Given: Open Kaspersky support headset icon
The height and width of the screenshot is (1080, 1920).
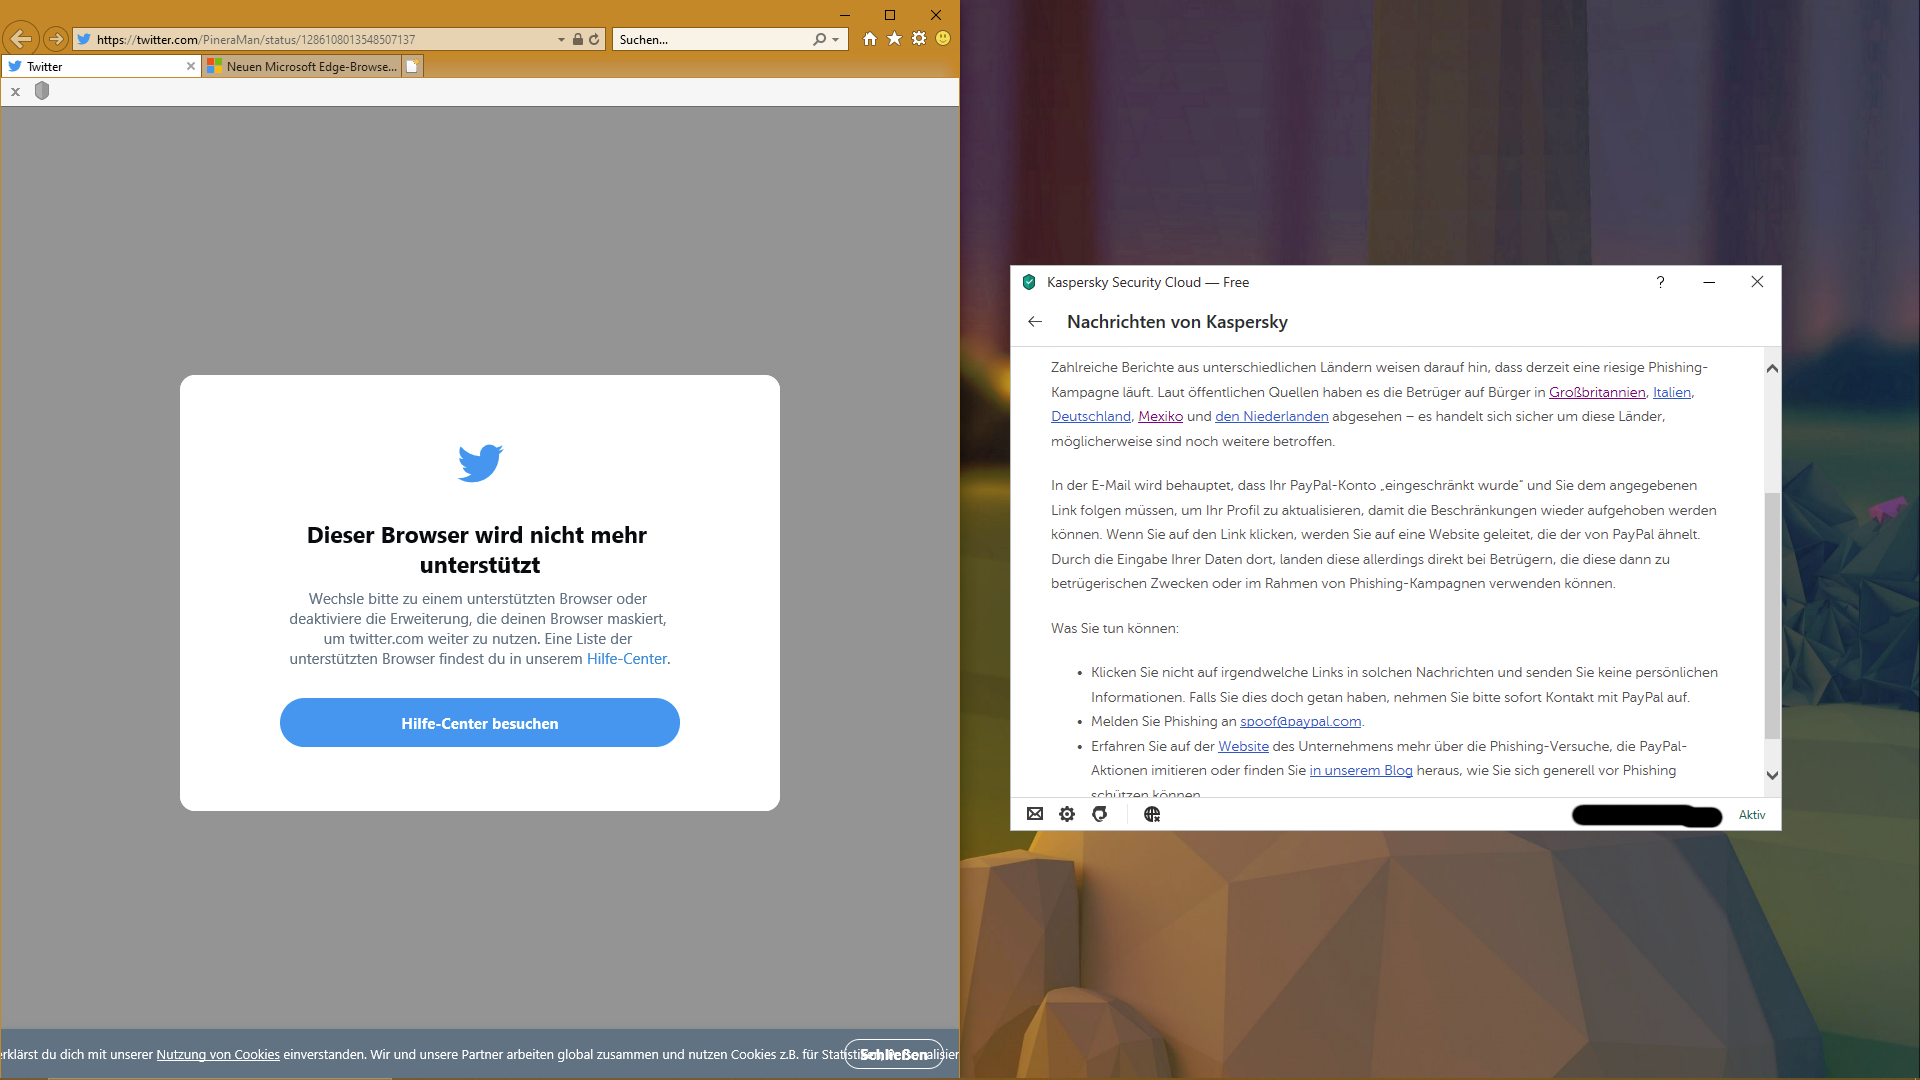Looking at the screenshot, I should pyautogui.click(x=1100, y=814).
